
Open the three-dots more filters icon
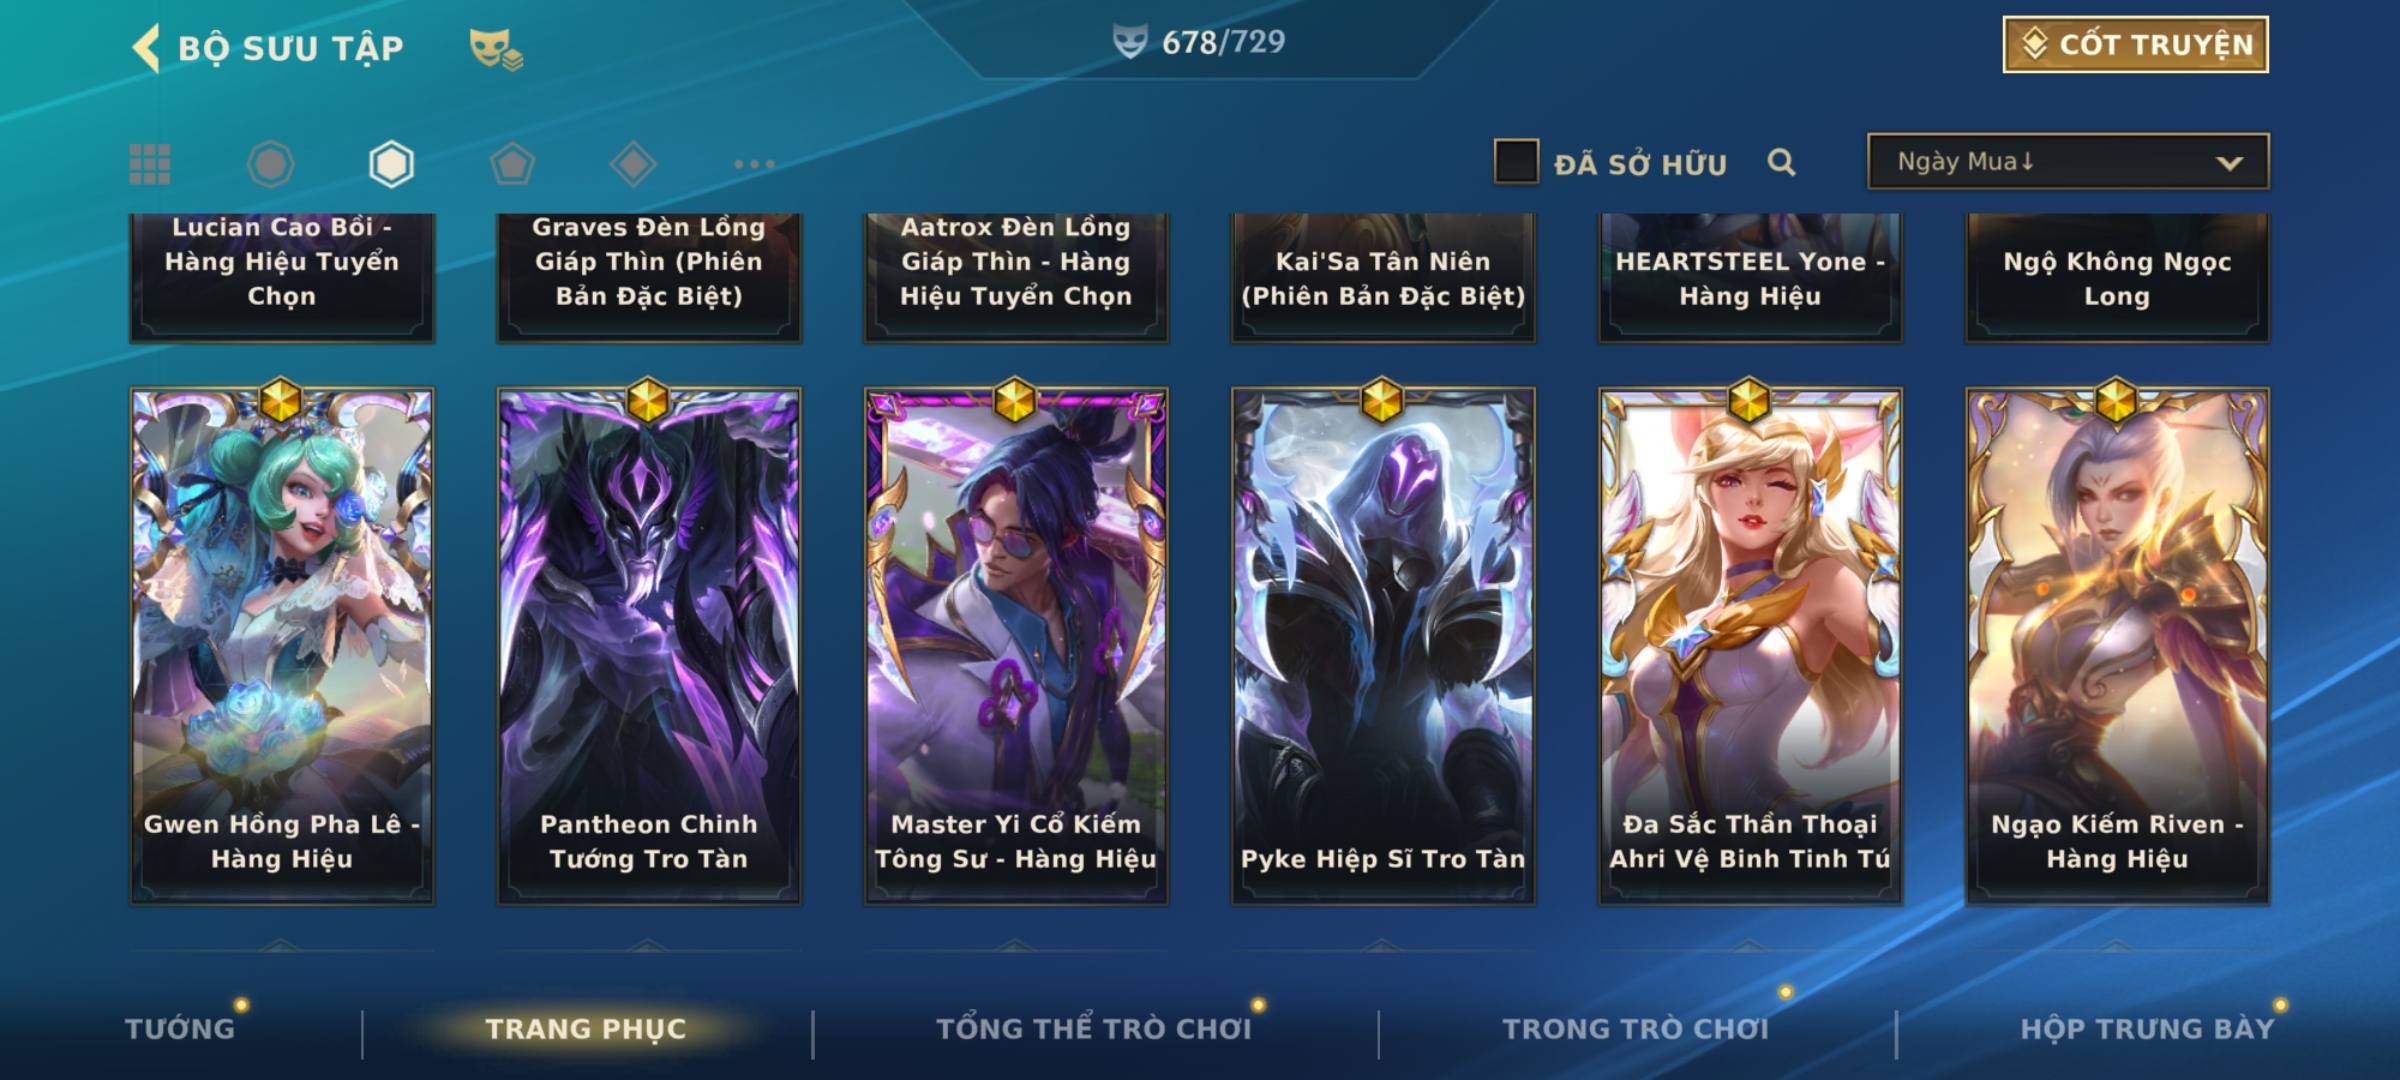tap(754, 164)
